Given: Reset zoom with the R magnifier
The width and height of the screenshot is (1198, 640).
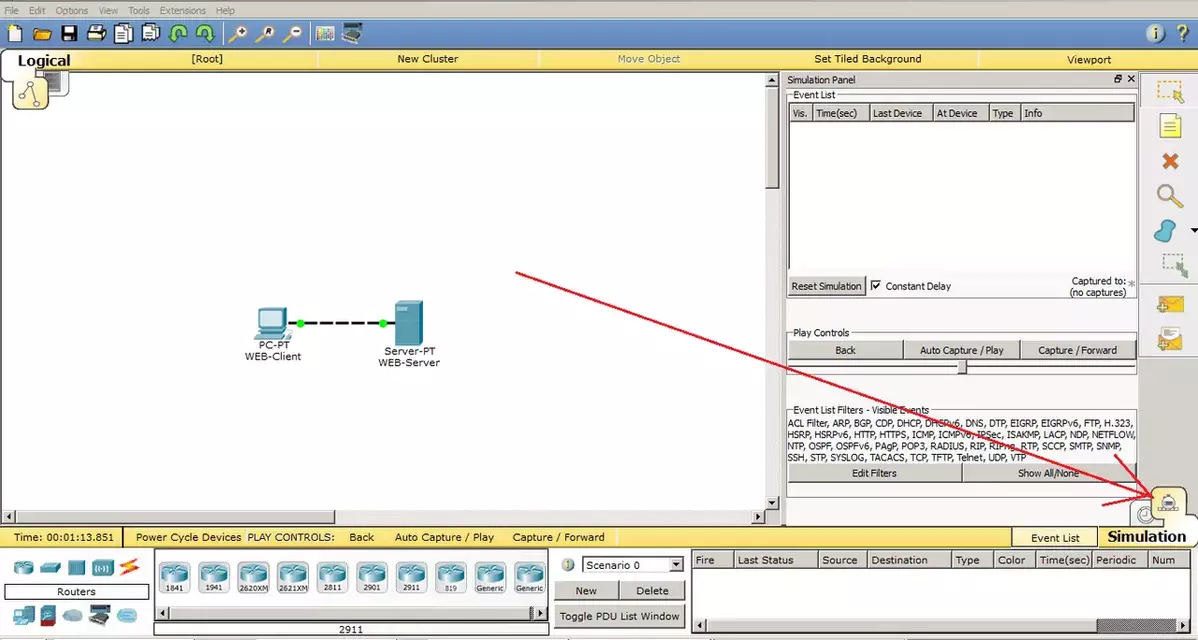Looking at the screenshot, I should pyautogui.click(x=265, y=34).
